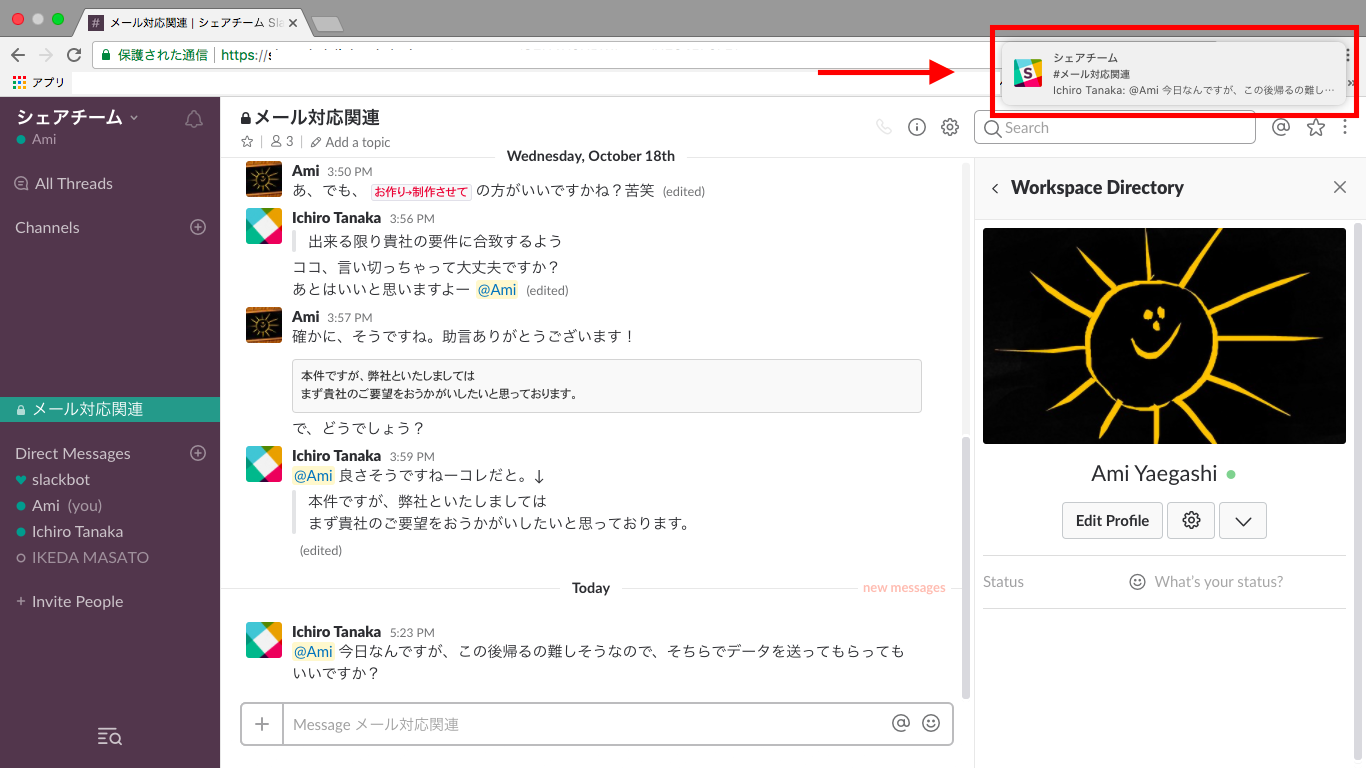This screenshot has height=768, width=1366.
Task: Open notification preferences via the bell icon
Action: point(193,118)
